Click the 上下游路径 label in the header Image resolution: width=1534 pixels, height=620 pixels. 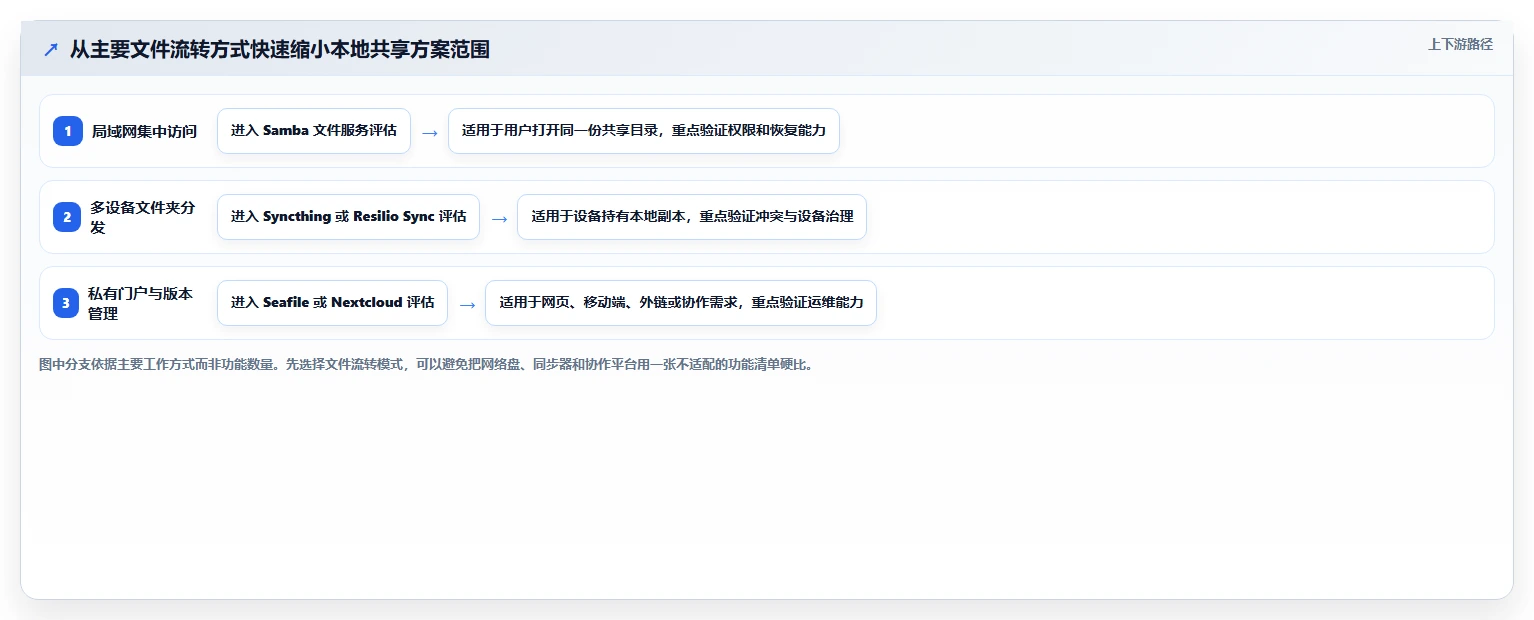coord(1460,44)
